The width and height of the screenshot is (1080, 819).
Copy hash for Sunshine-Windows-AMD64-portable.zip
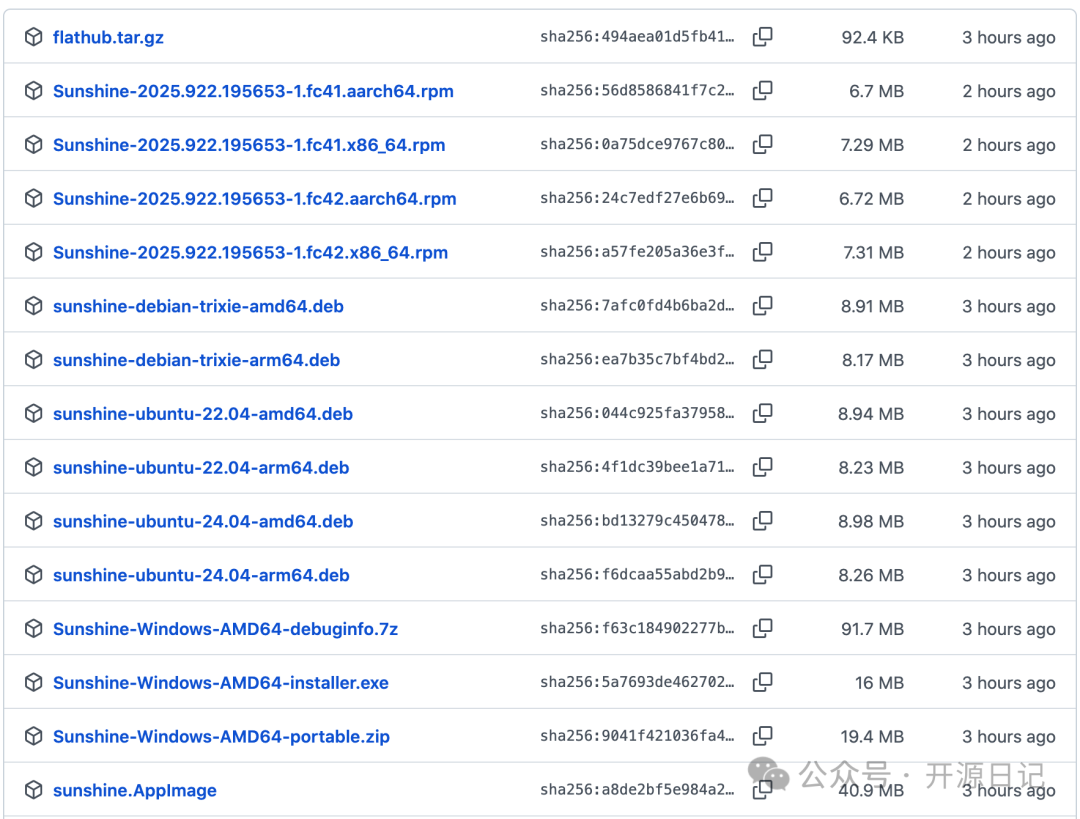(762, 737)
